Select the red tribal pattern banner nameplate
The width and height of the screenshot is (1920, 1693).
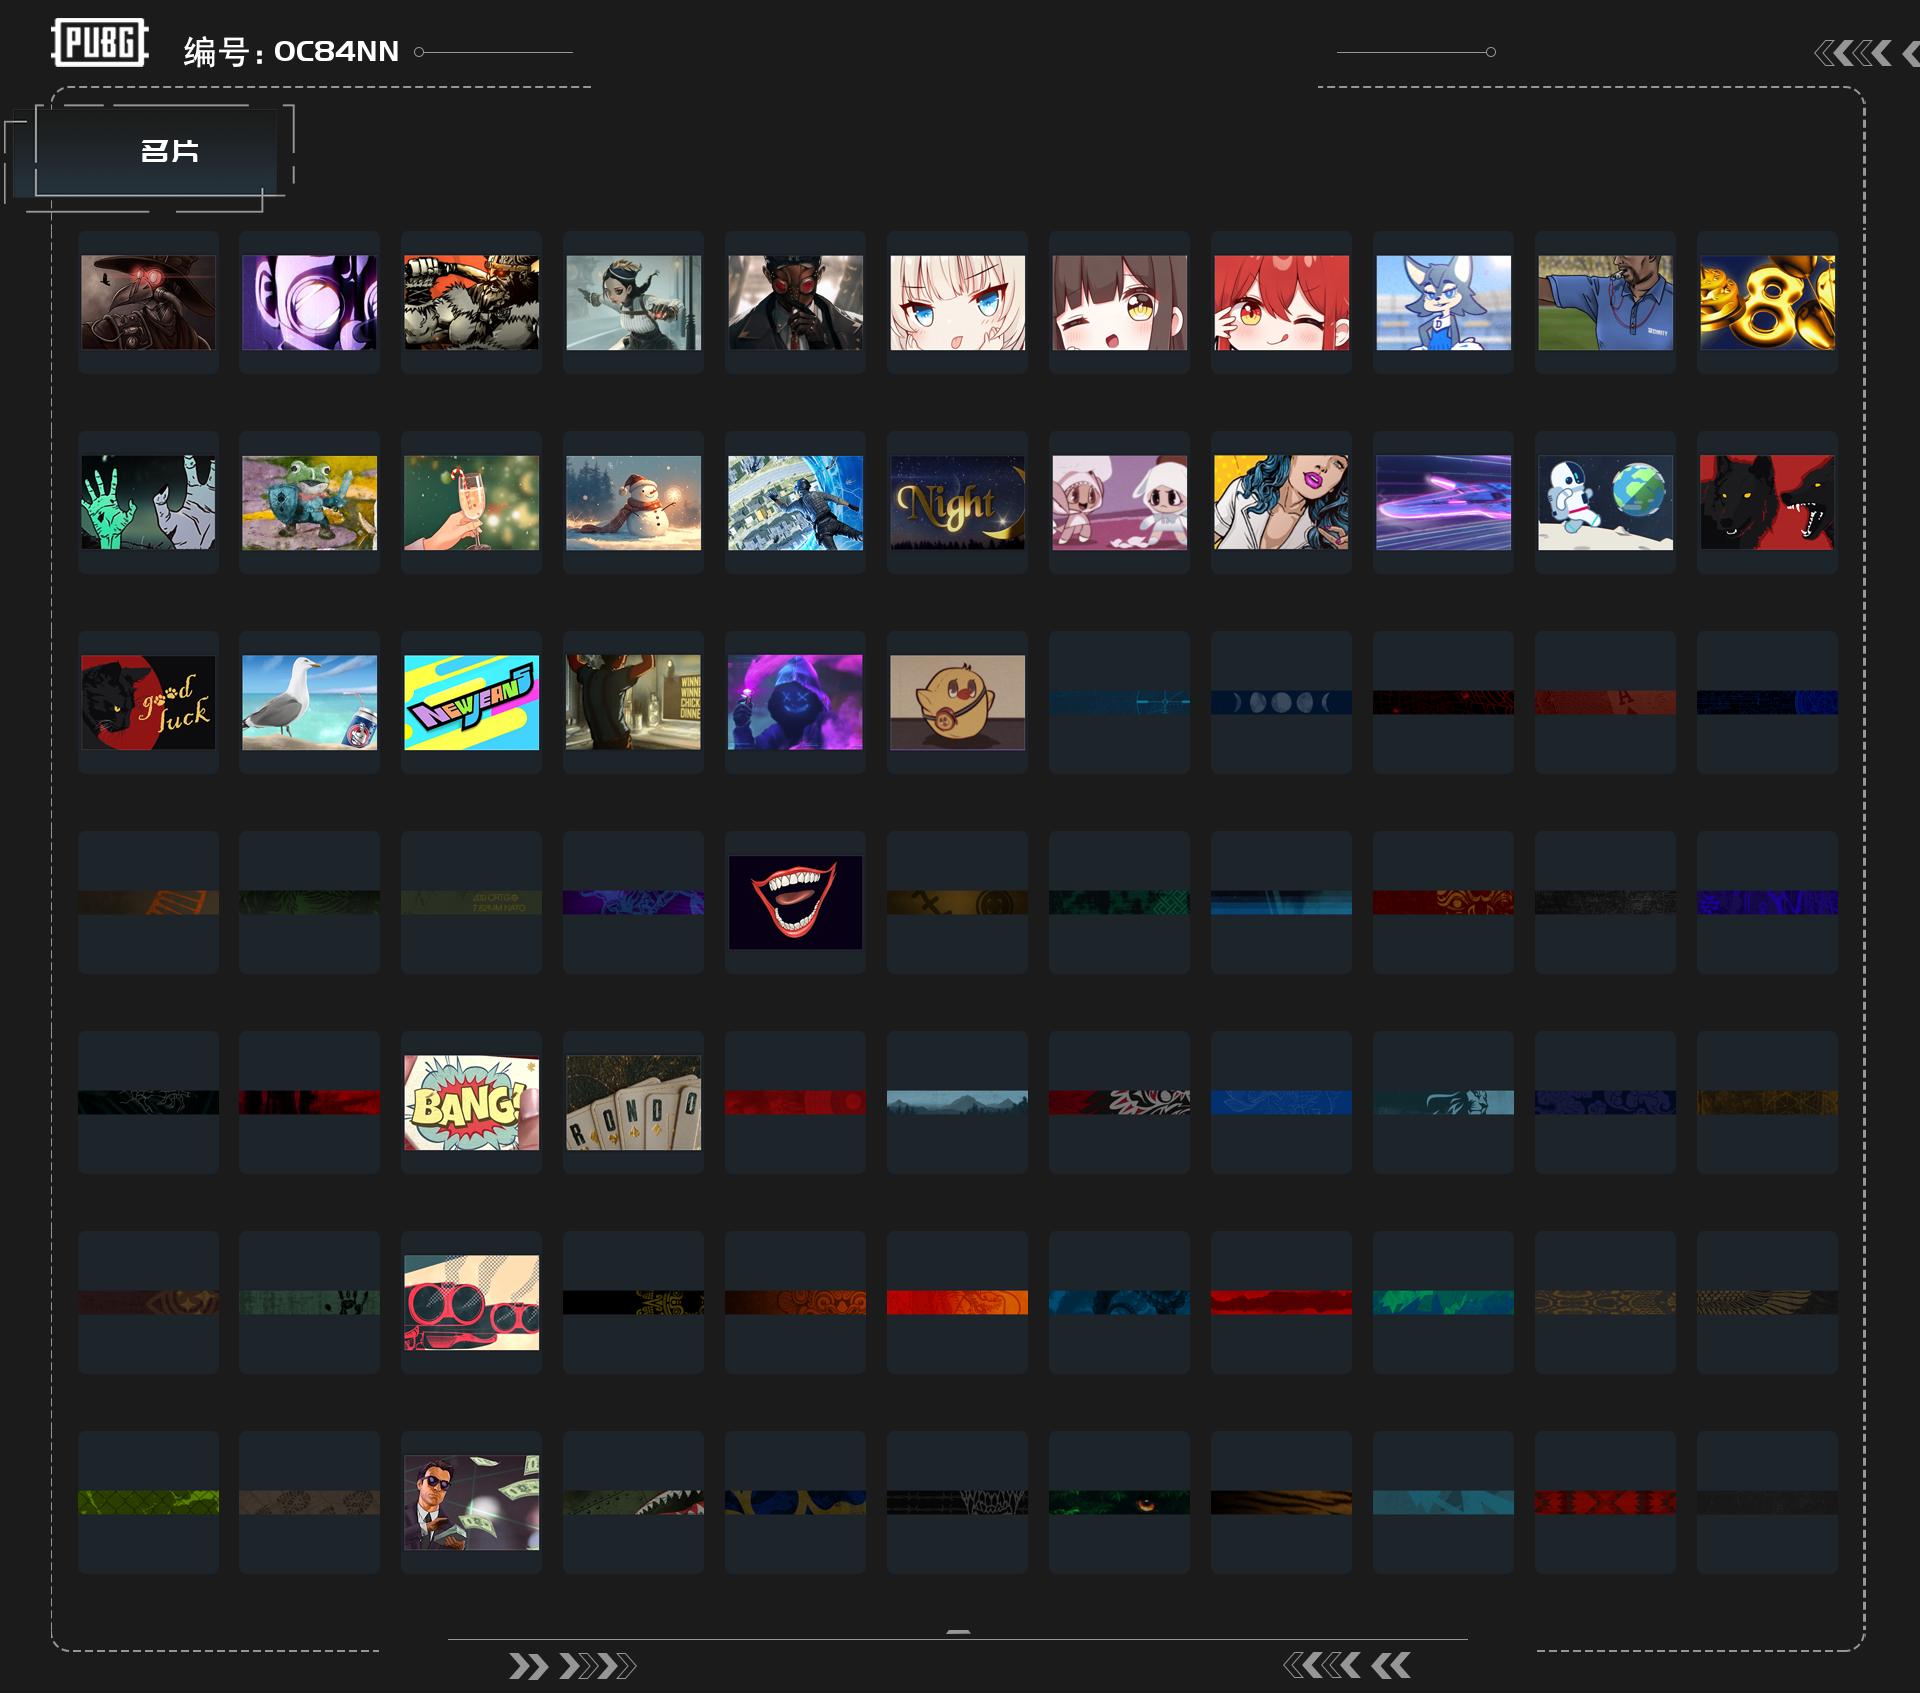(1606, 1502)
